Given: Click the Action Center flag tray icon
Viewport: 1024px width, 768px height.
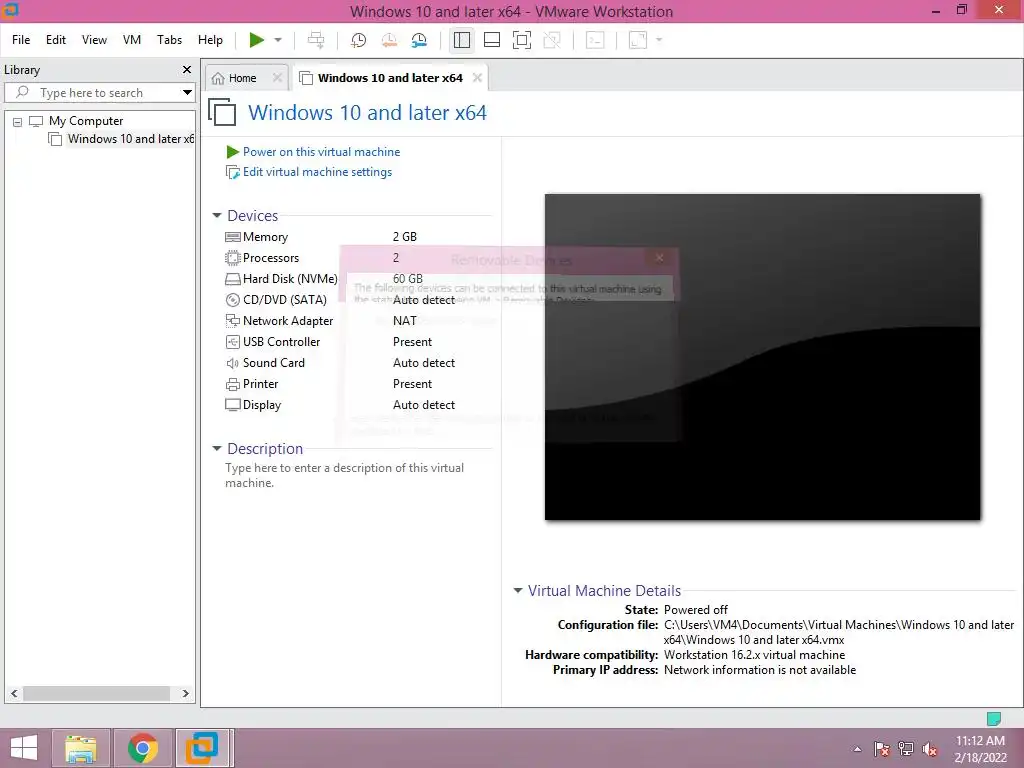Looking at the screenshot, I should 882,749.
